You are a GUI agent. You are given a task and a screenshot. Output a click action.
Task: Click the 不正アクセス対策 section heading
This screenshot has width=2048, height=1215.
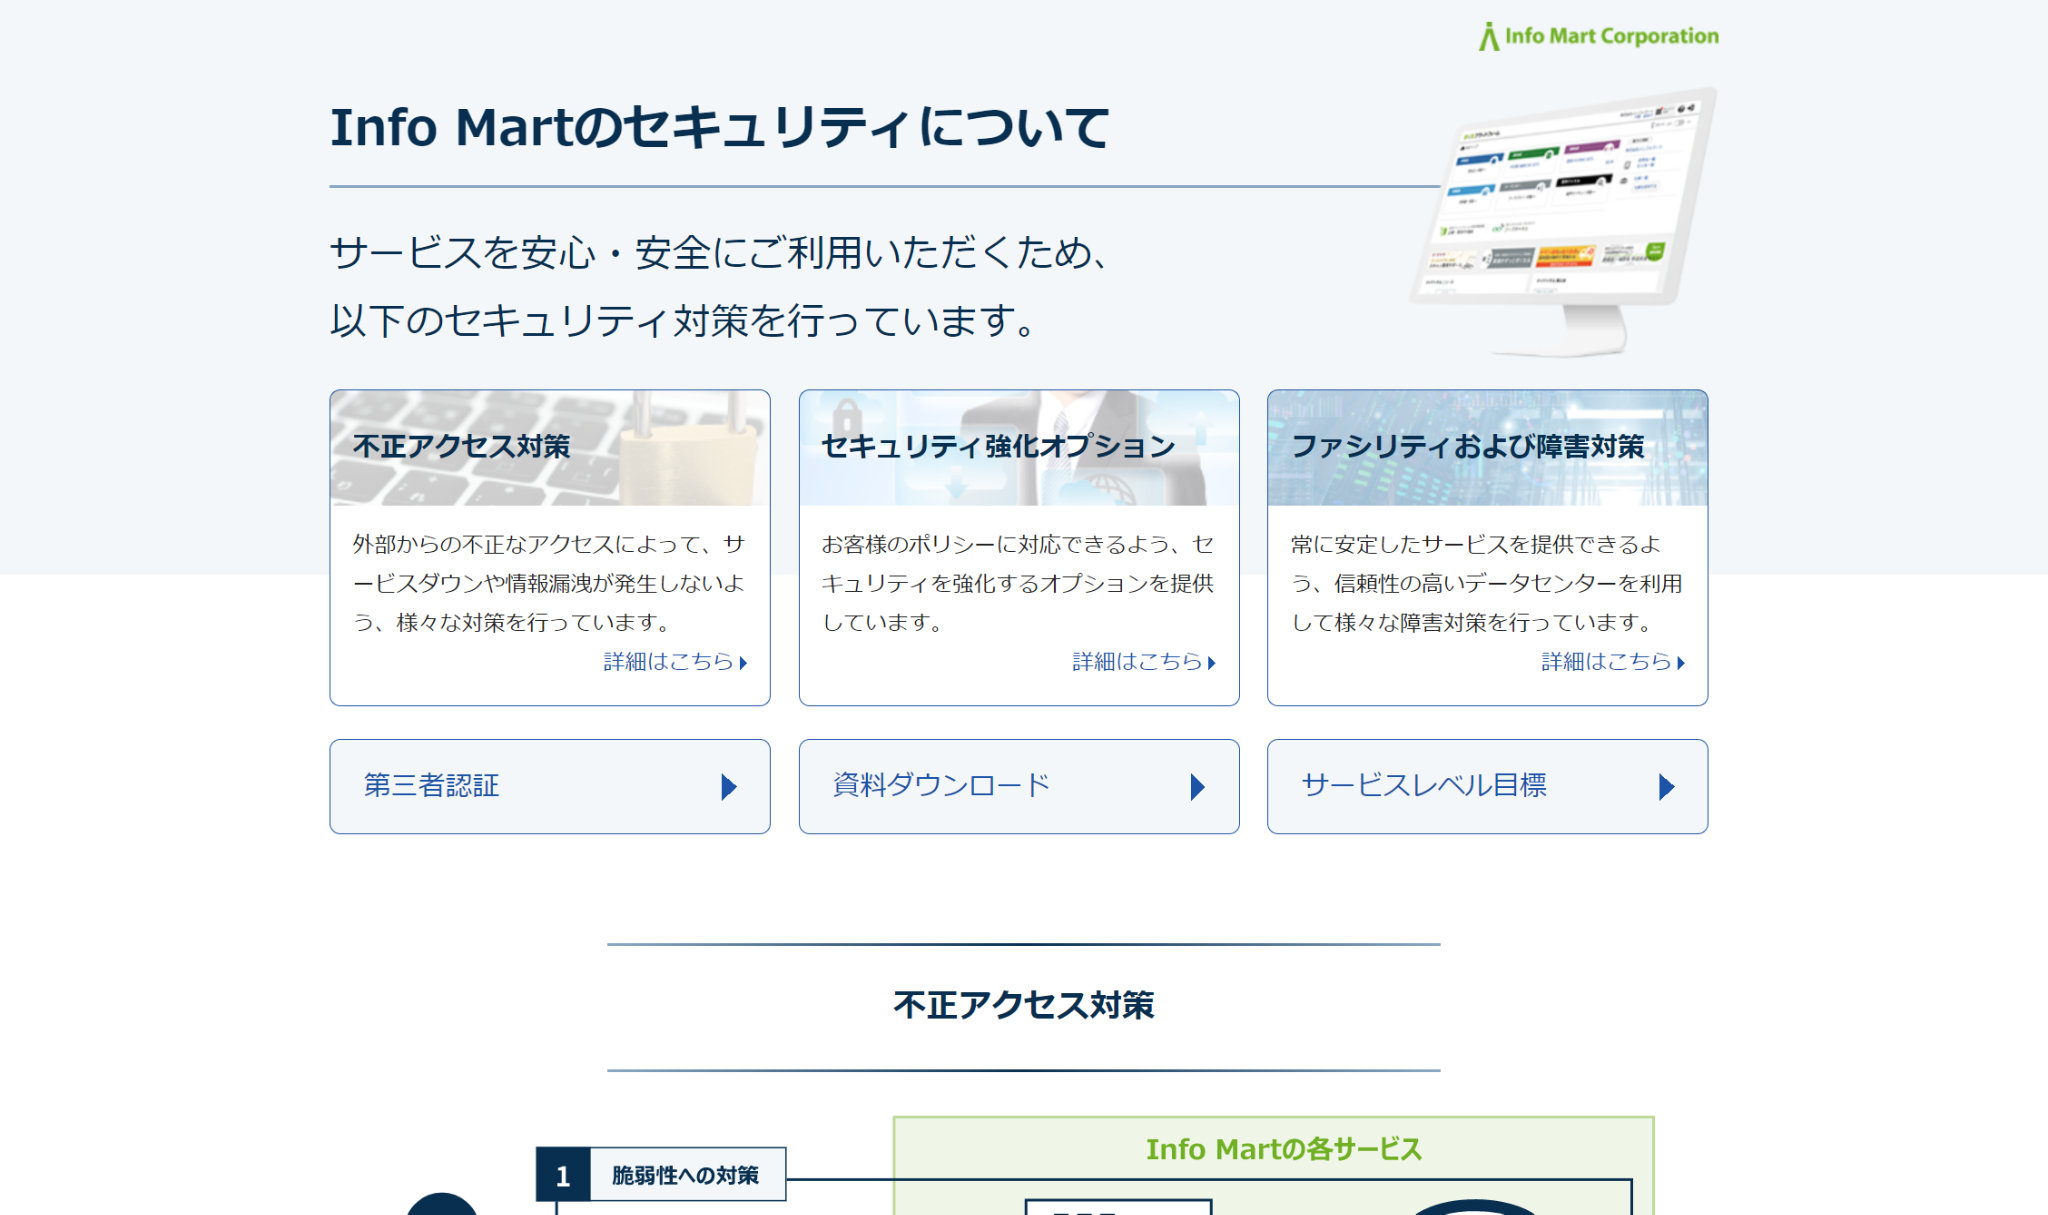click(x=1024, y=1006)
